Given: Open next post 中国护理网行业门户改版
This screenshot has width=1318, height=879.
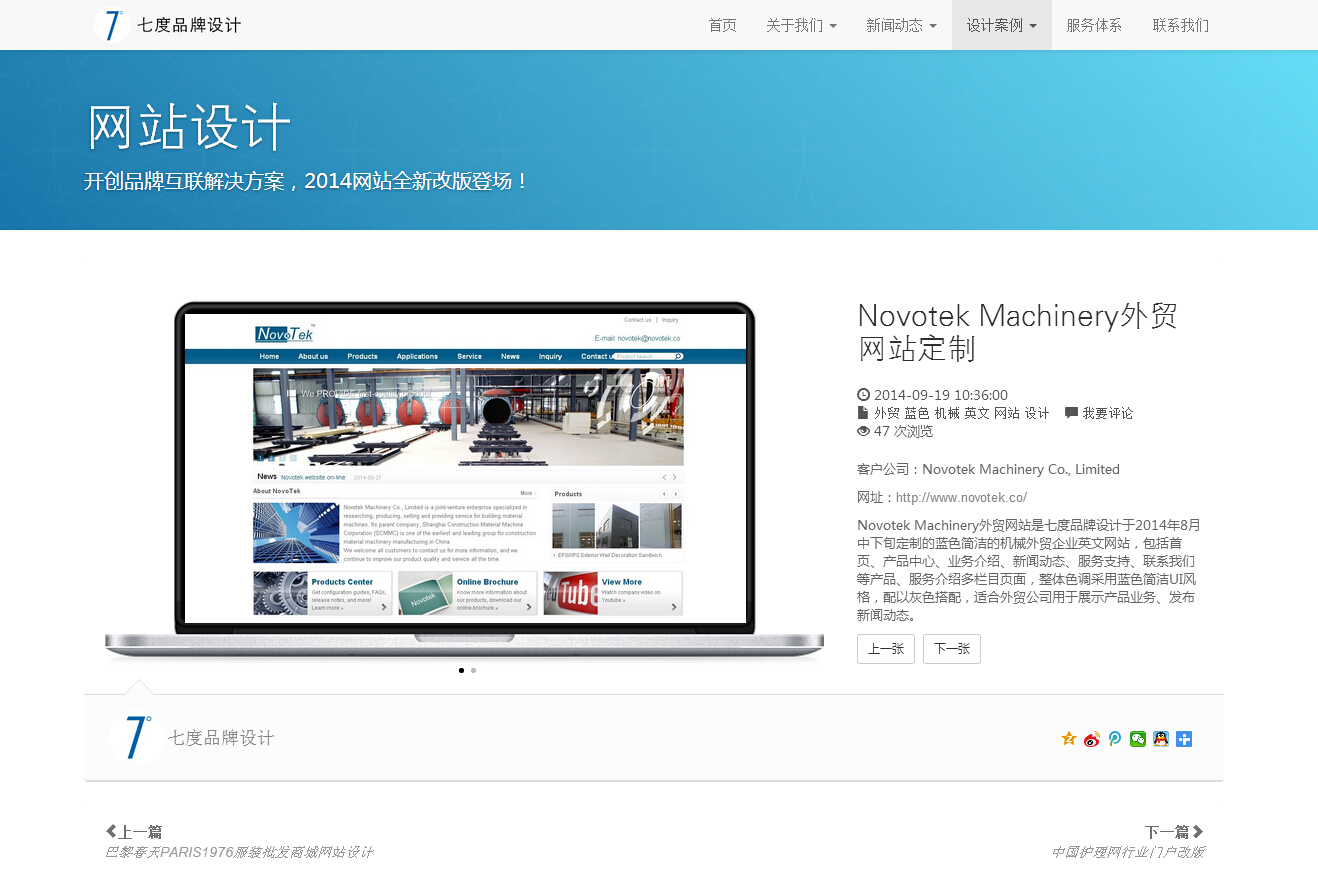Looking at the screenshot, I should (x=1128, y=852).
